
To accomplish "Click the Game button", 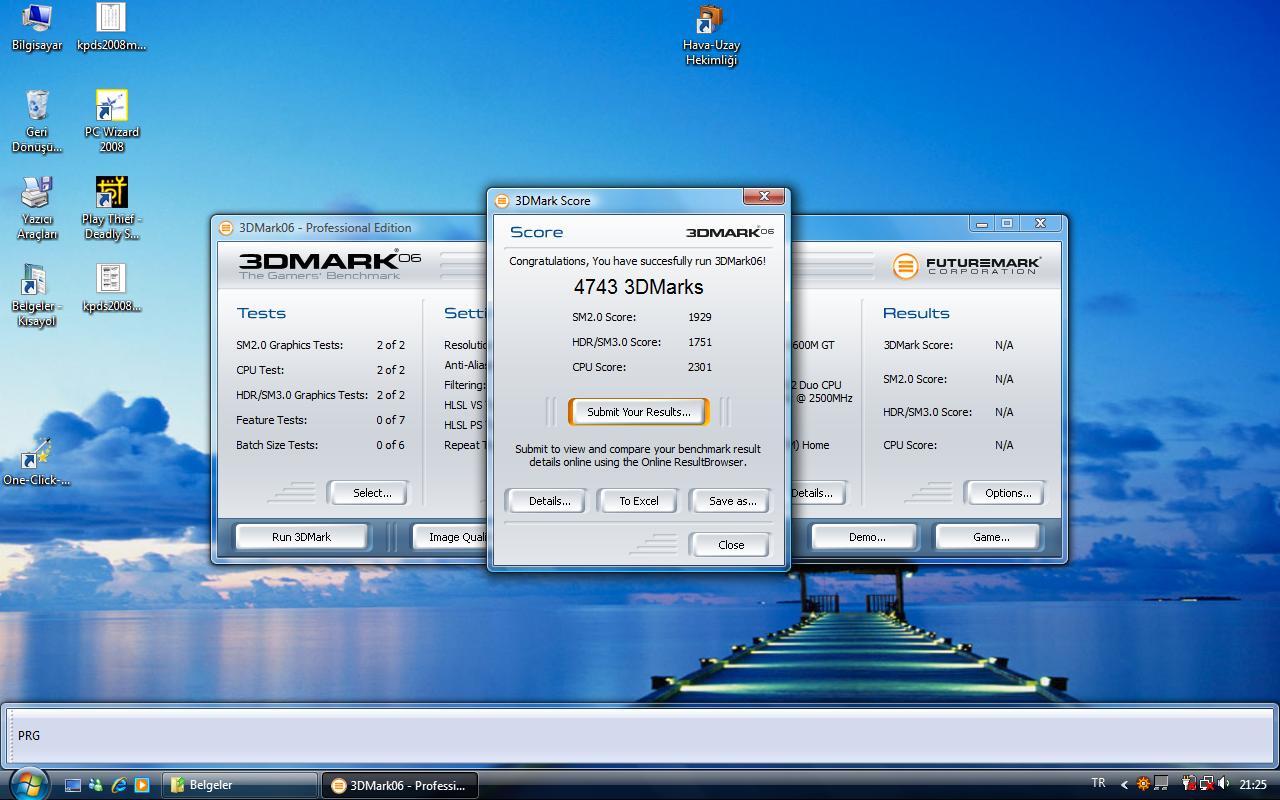I will tap(991, 537).
